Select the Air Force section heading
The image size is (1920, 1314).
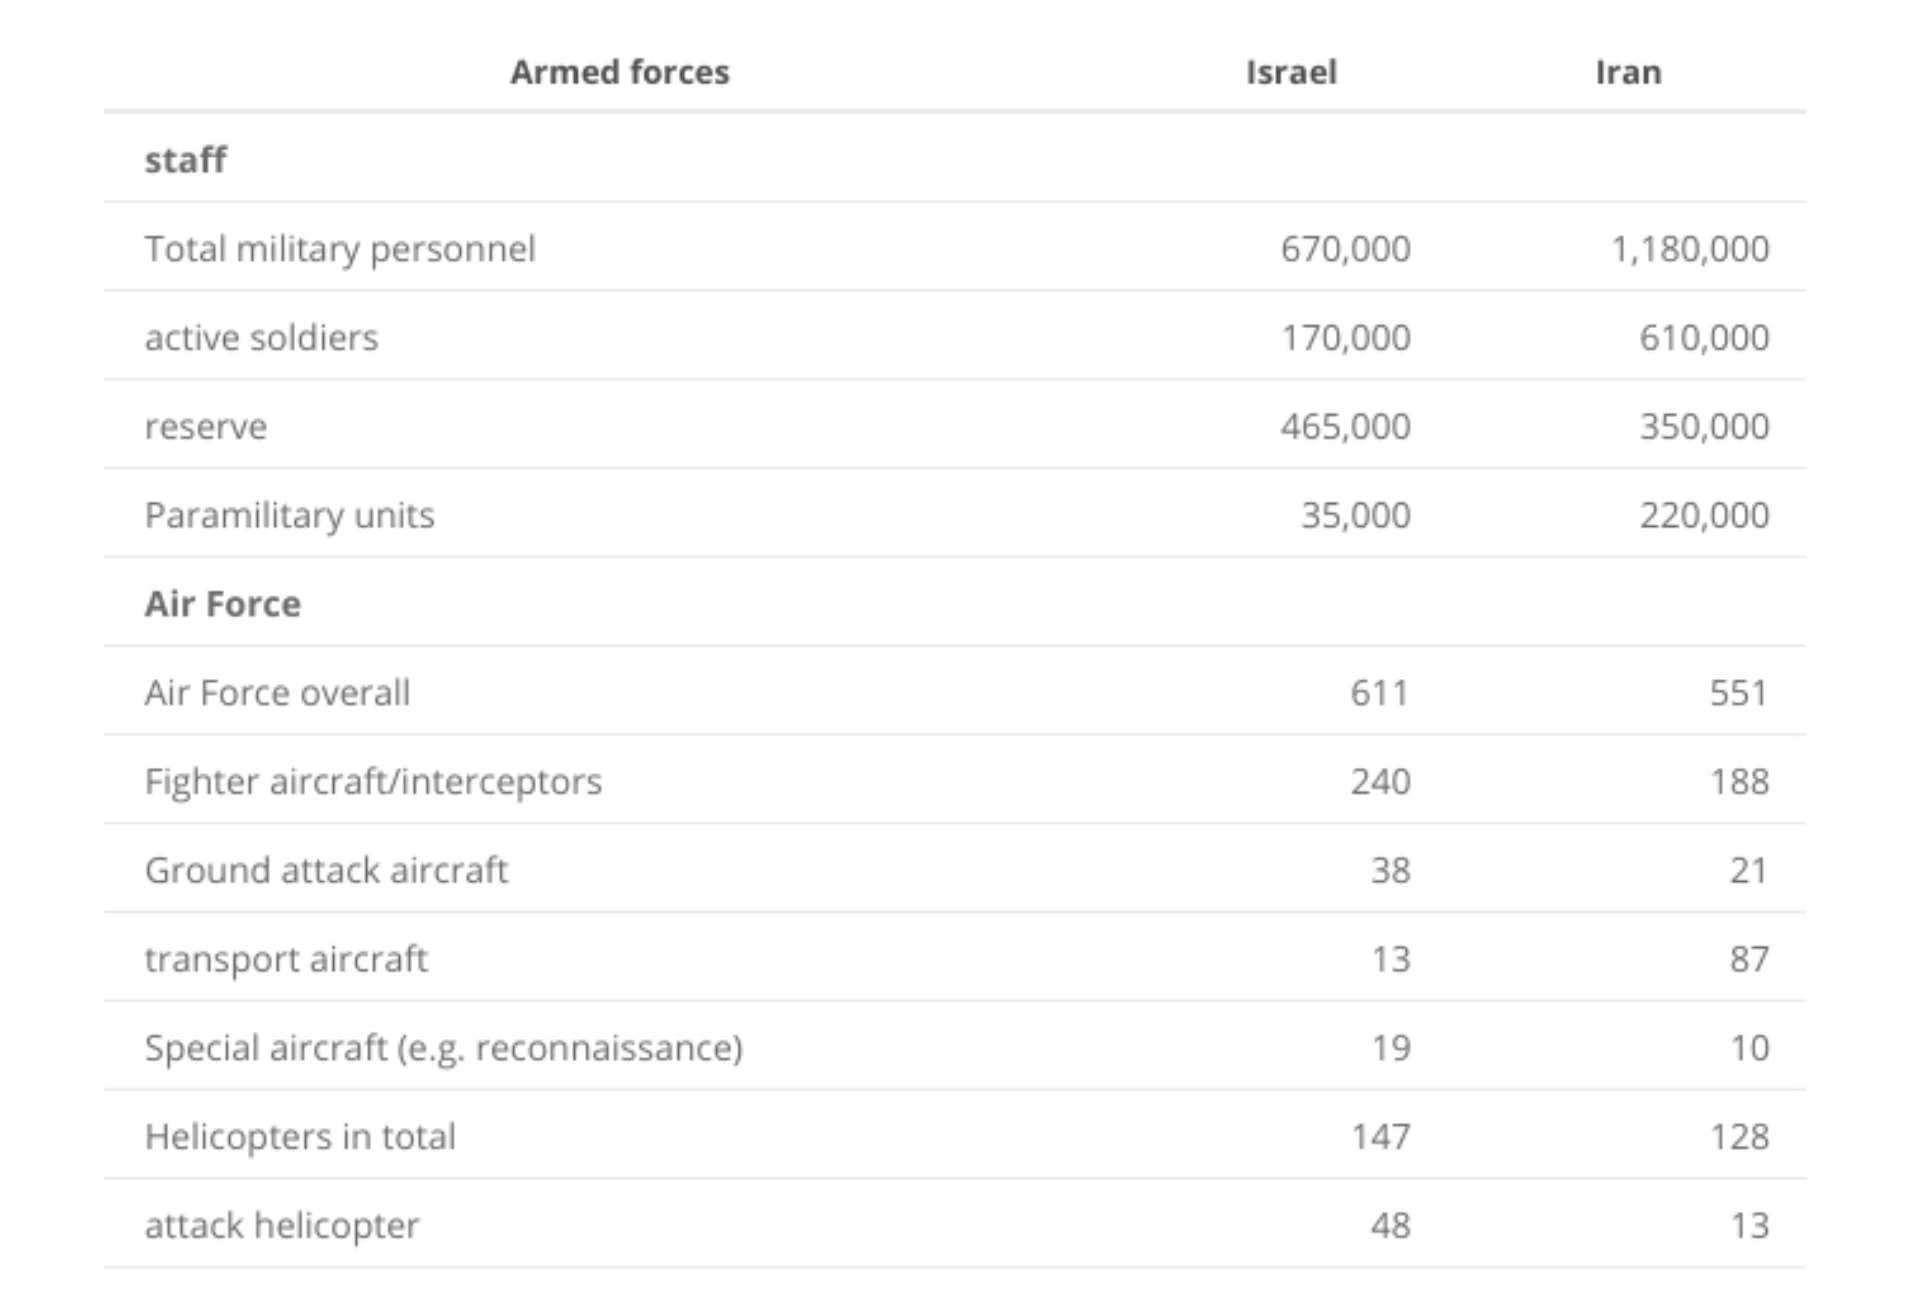click(223, 604)
